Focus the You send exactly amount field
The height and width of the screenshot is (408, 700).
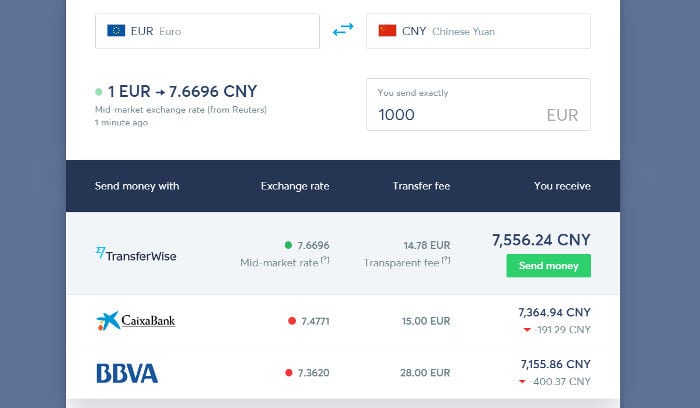click(478, 104)
